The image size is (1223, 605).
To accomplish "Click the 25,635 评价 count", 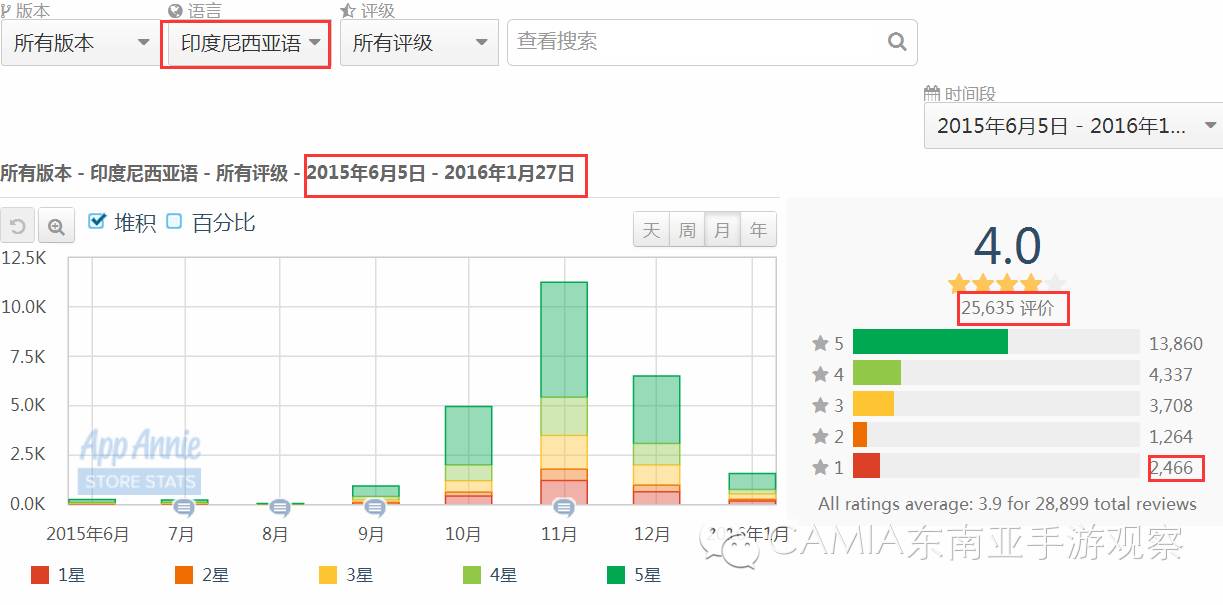I will [1008, 308].
